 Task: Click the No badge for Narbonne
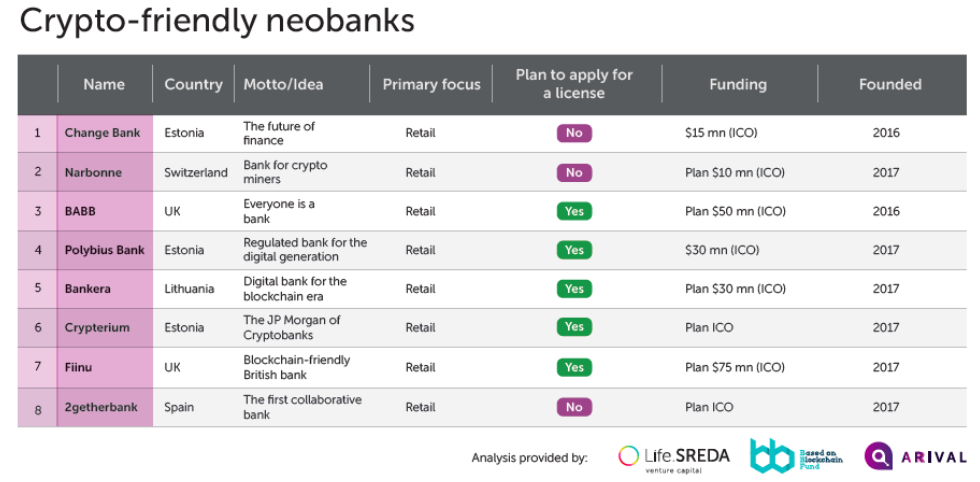click(x=574, y=172)
